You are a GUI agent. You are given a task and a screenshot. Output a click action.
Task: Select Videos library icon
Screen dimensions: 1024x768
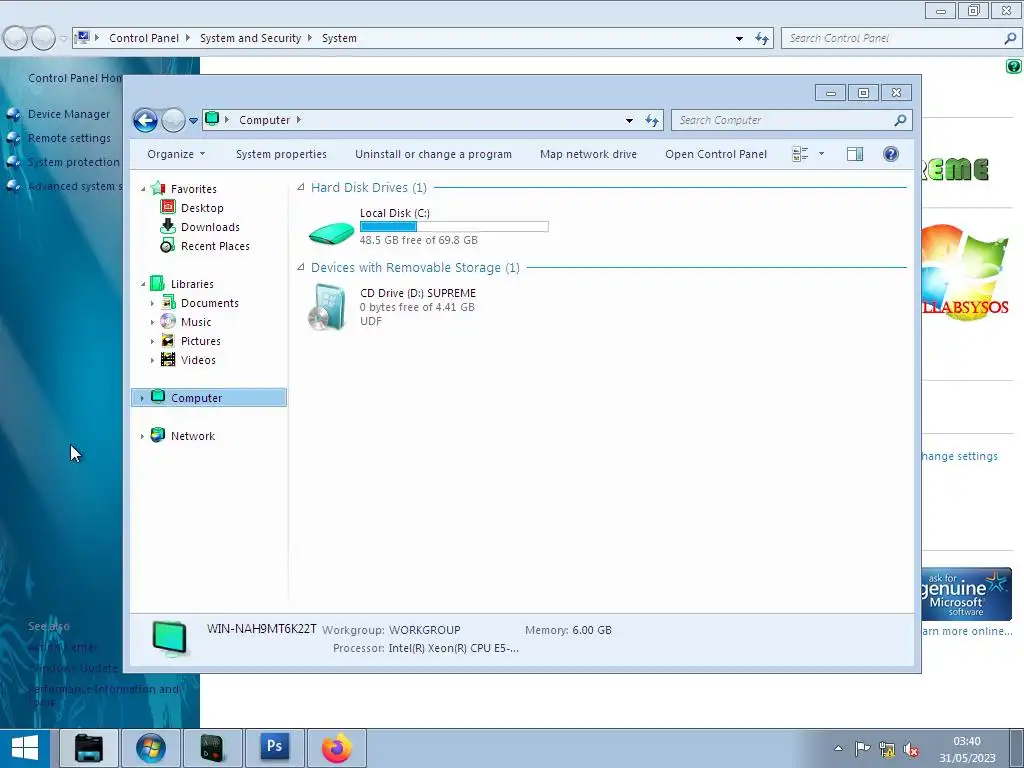point(168,359)
